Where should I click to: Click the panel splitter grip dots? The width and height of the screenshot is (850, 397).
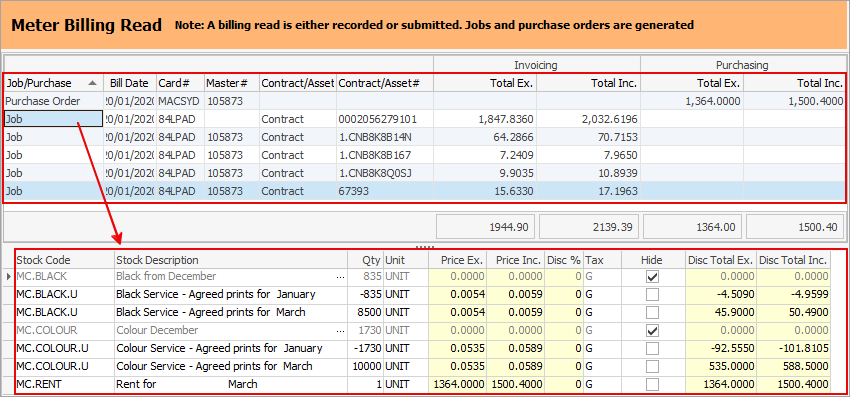[x=424, y=246]
